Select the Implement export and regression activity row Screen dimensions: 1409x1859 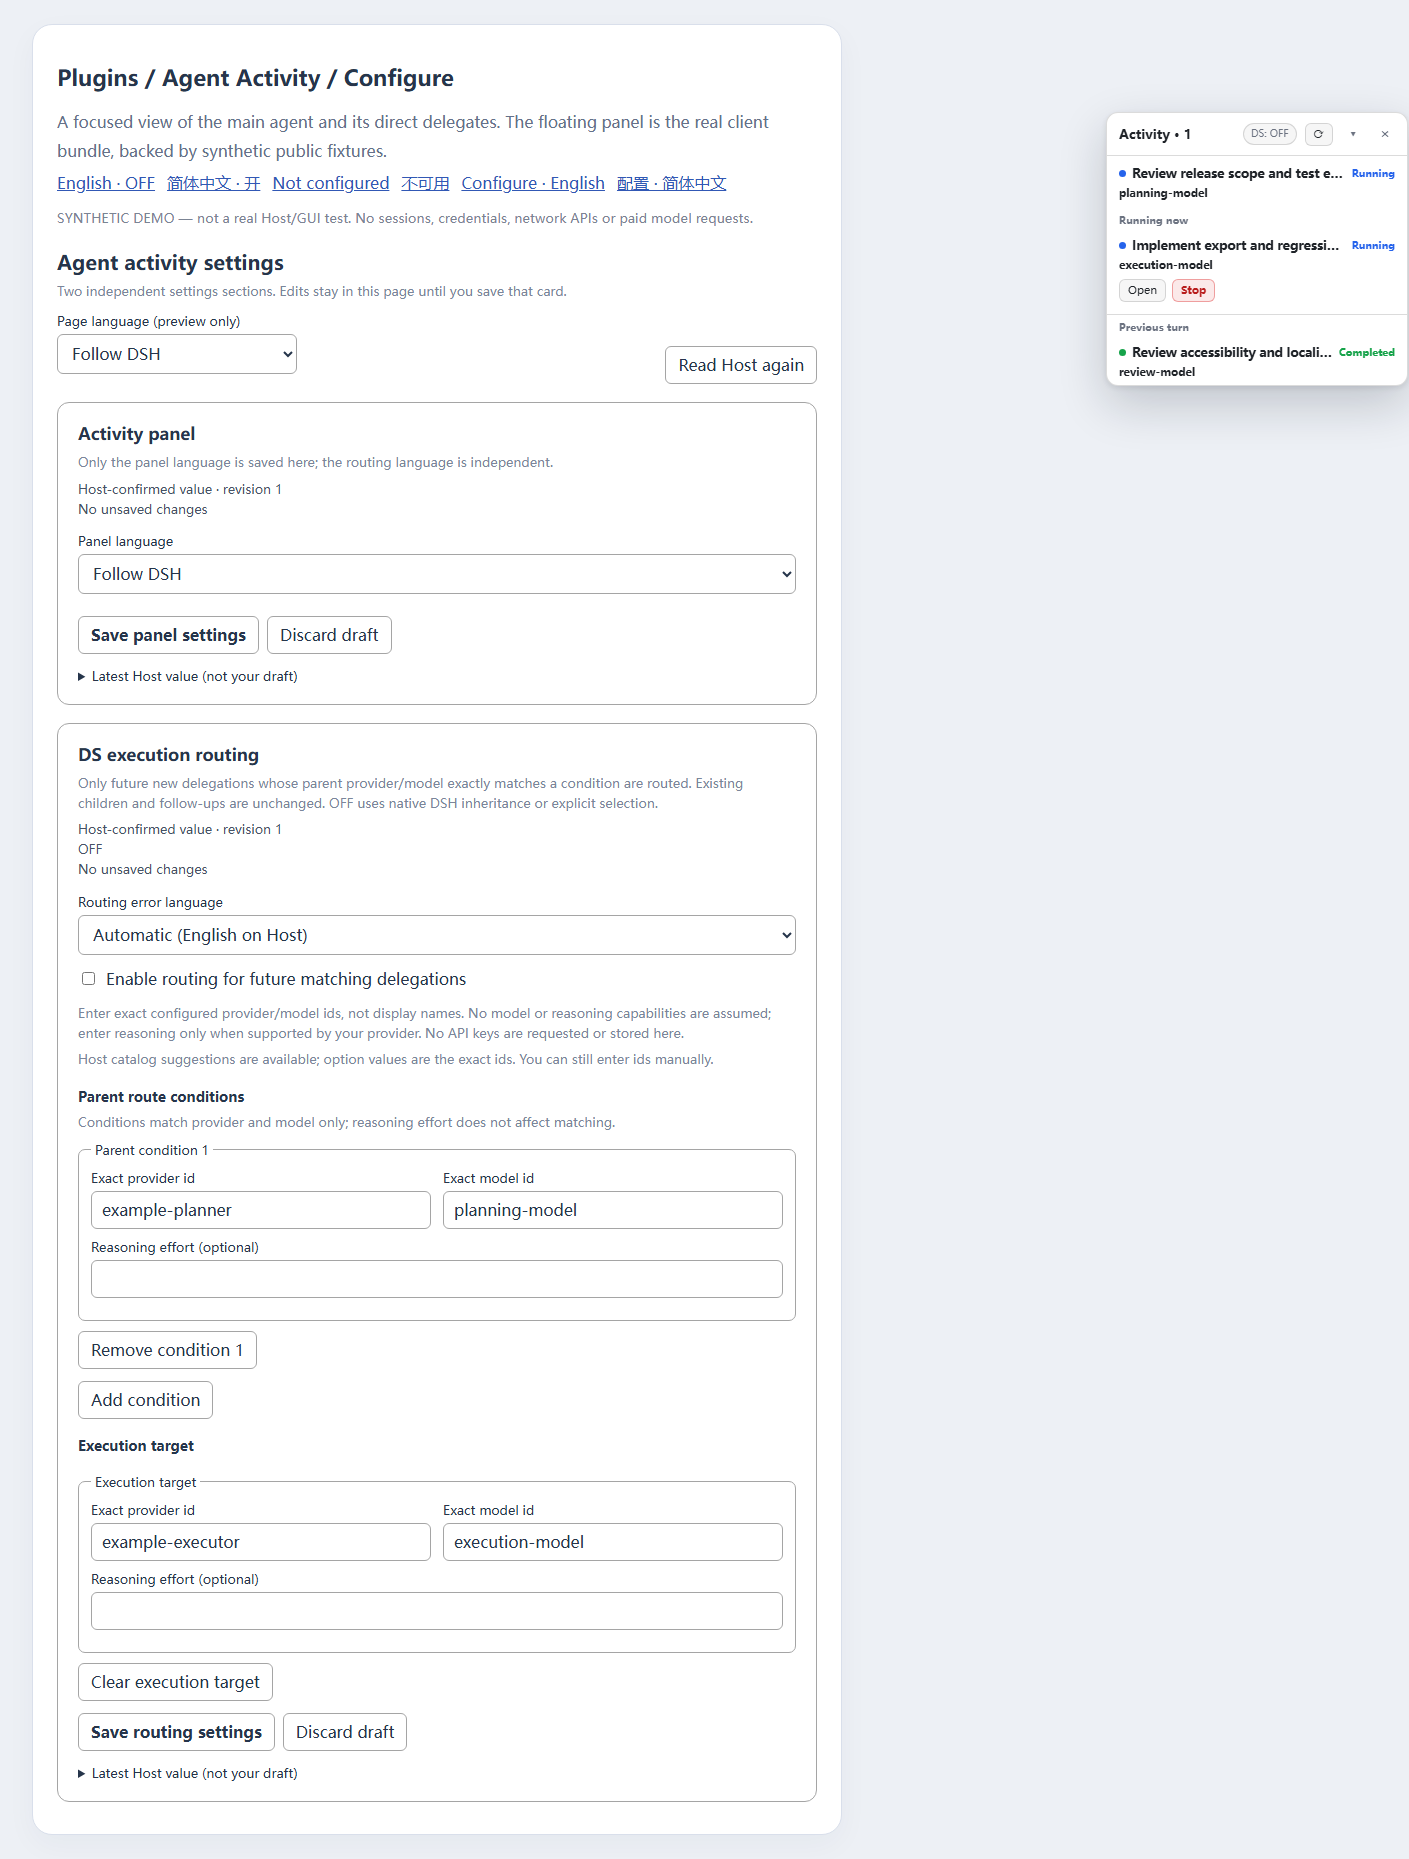(1257, 255)
